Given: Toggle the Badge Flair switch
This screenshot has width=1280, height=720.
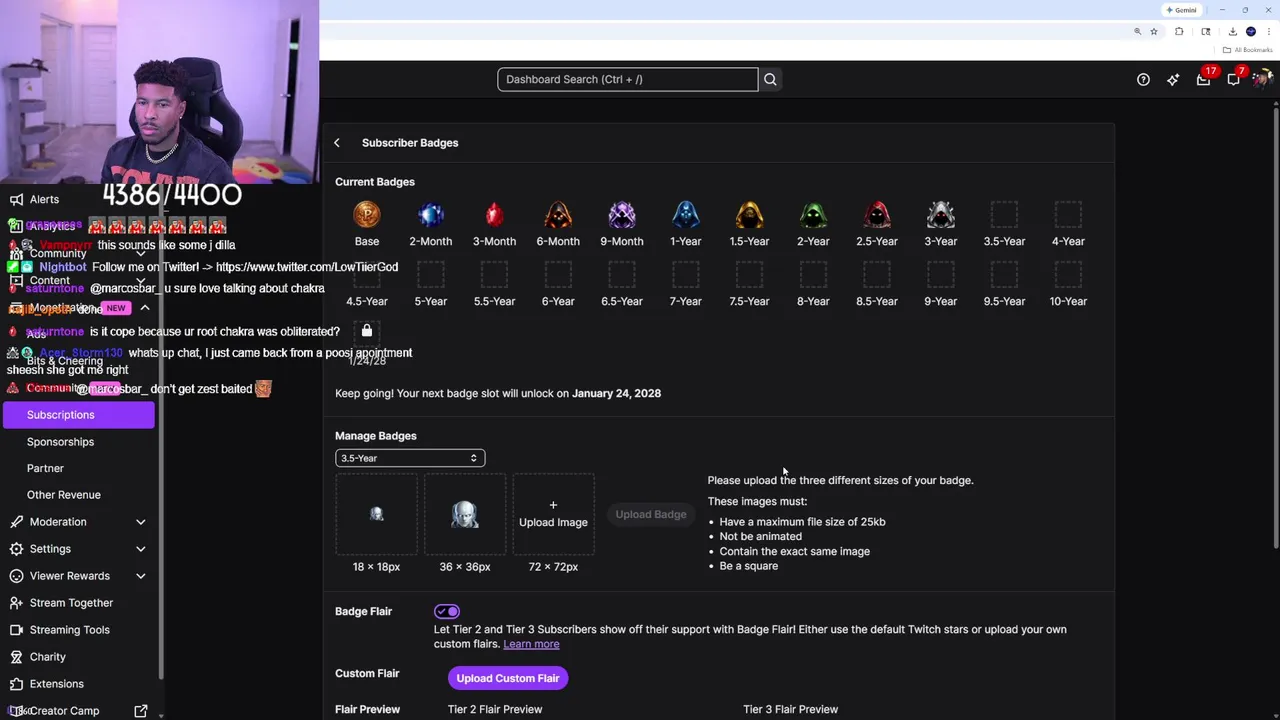Looking at the screenshot, I should (x=447, y=611).
